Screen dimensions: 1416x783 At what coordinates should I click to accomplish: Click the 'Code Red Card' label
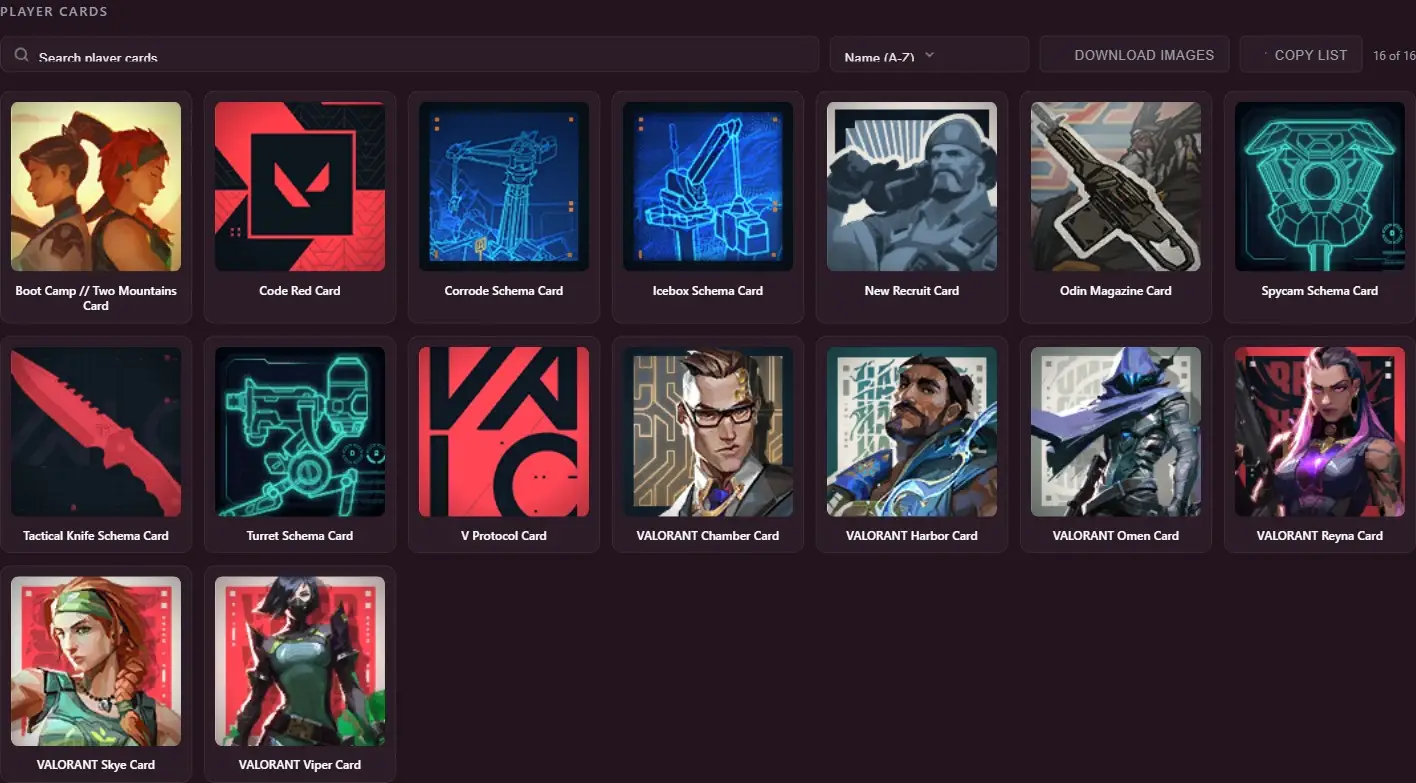(300, 291)
